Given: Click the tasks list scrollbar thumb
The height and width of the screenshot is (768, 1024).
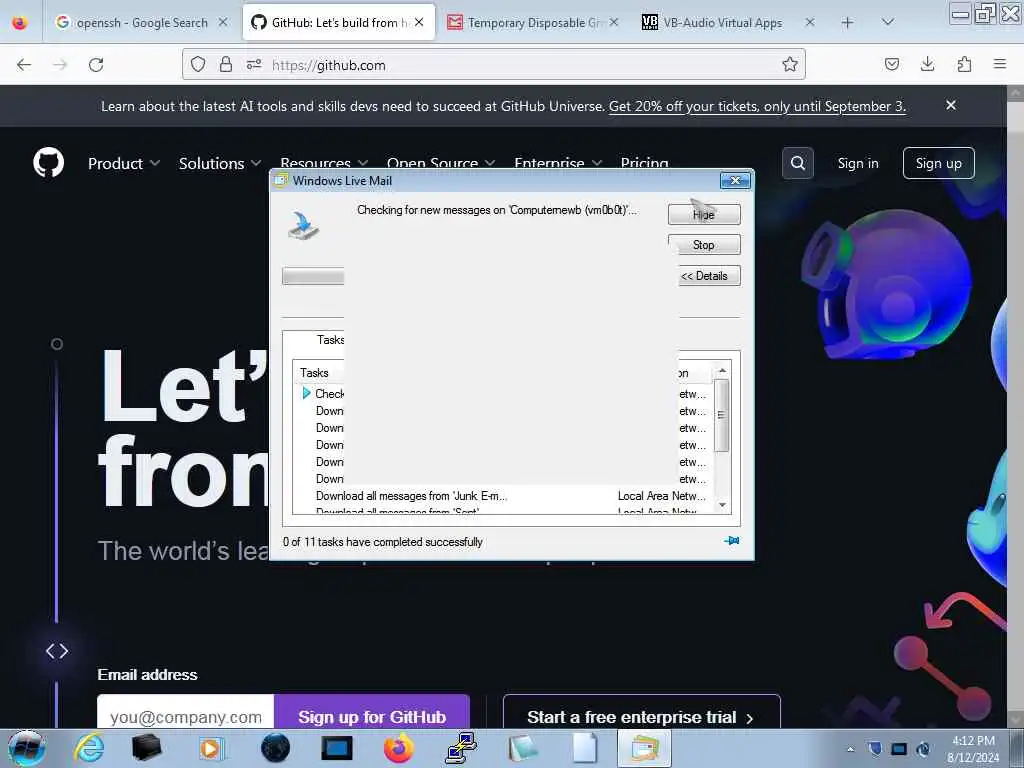Looking at the screenshot, I should 722,415.
